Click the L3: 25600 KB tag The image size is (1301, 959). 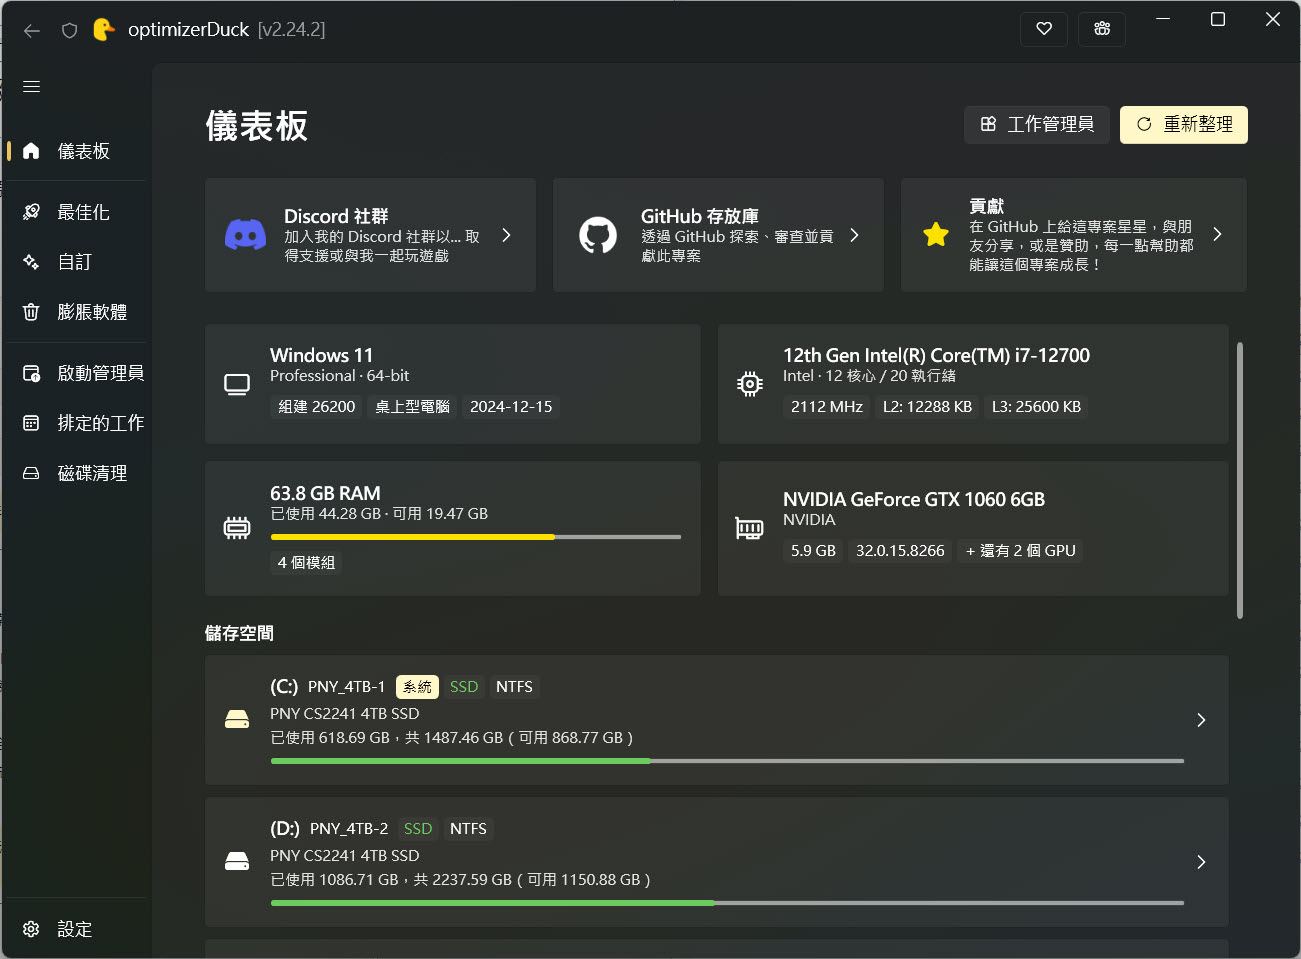click(x=1036, y=407)
